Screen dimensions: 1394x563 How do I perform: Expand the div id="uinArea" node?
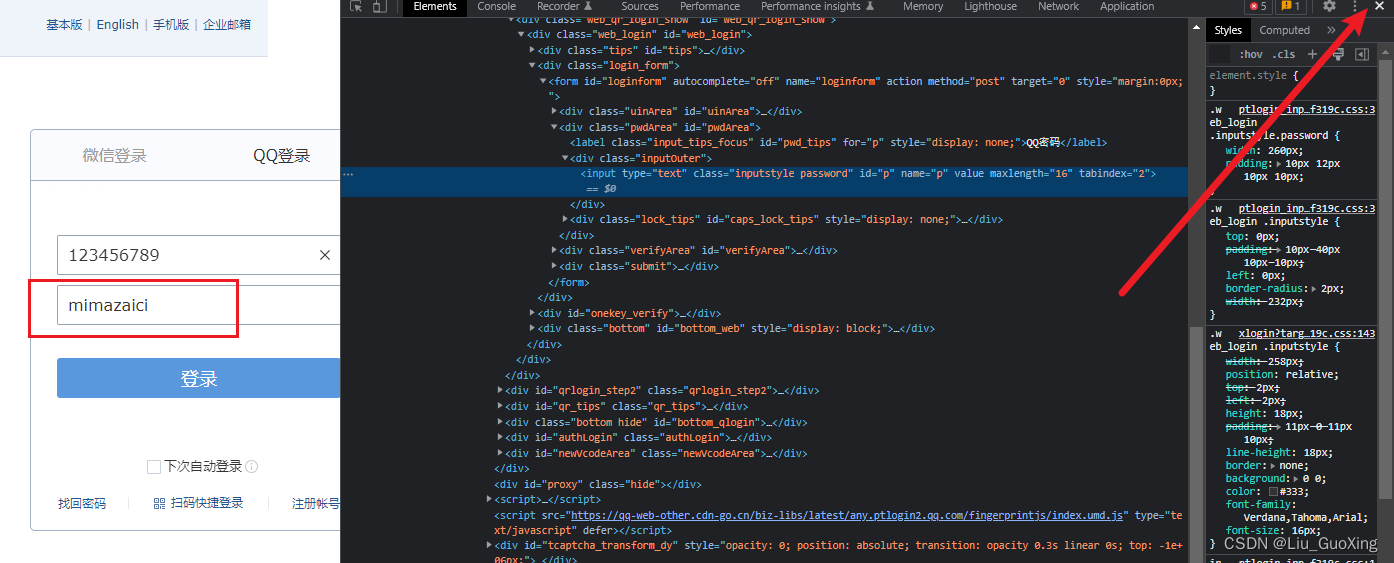[x=554, y=112]
